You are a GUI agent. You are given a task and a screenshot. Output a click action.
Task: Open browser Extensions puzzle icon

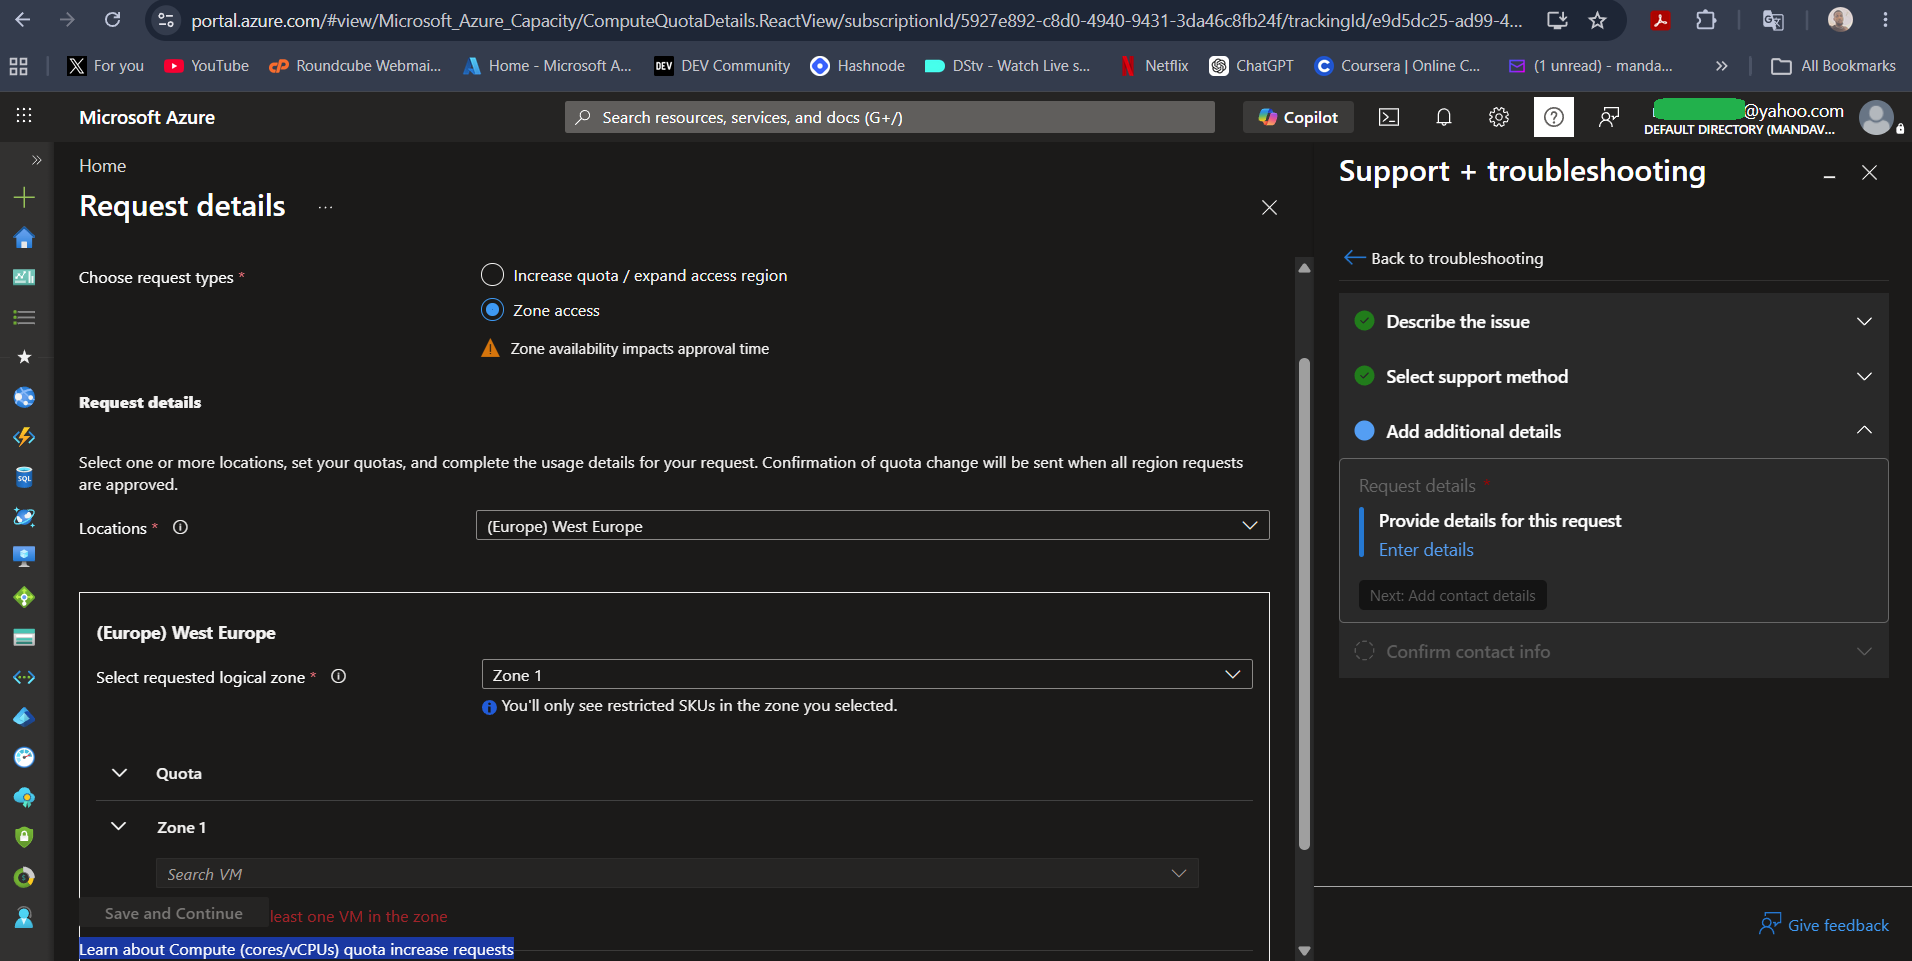(x=1707, y=20)
